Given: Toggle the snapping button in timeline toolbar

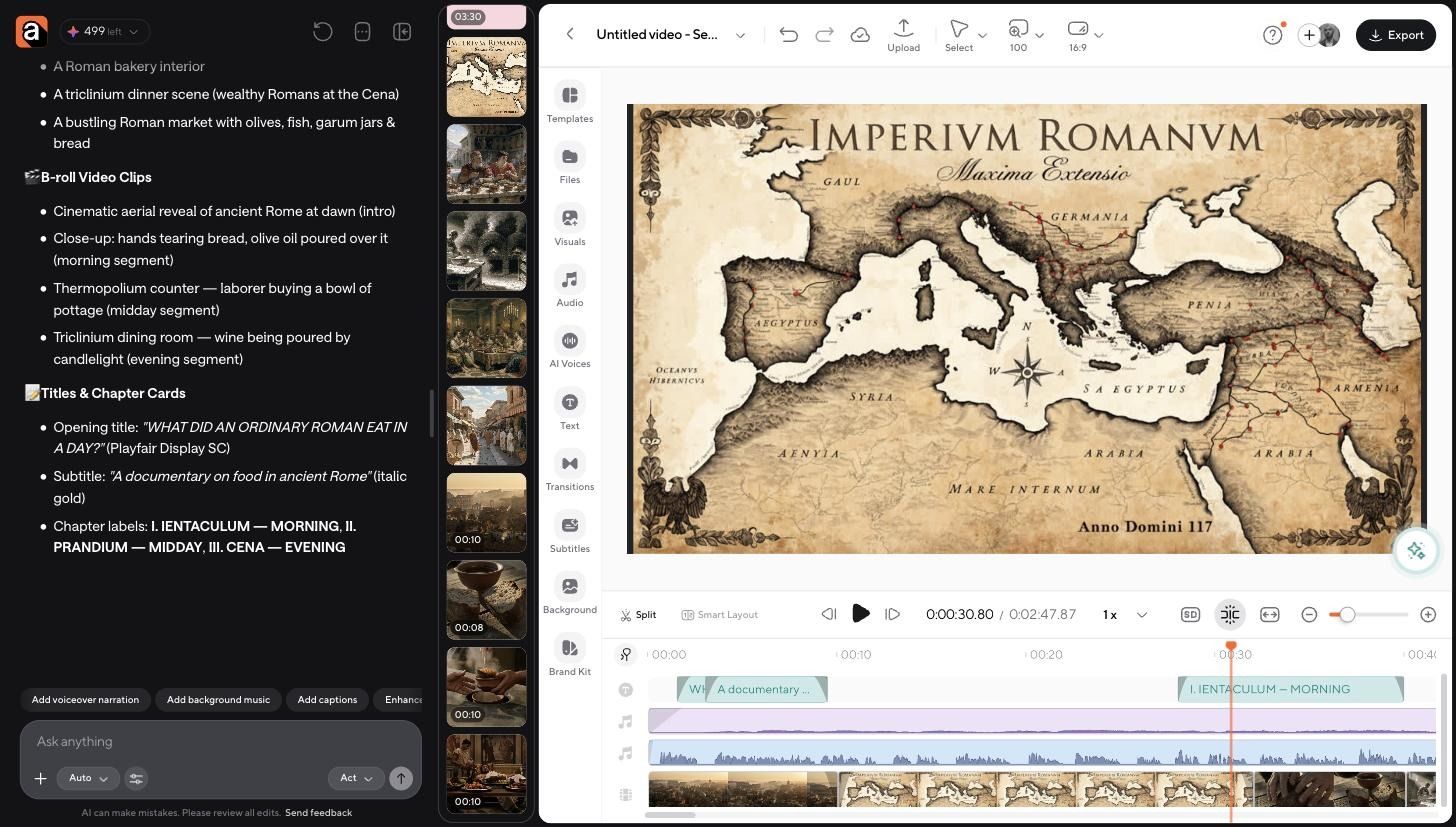Looking at the screenshot, I should [x=1230, y=615].
